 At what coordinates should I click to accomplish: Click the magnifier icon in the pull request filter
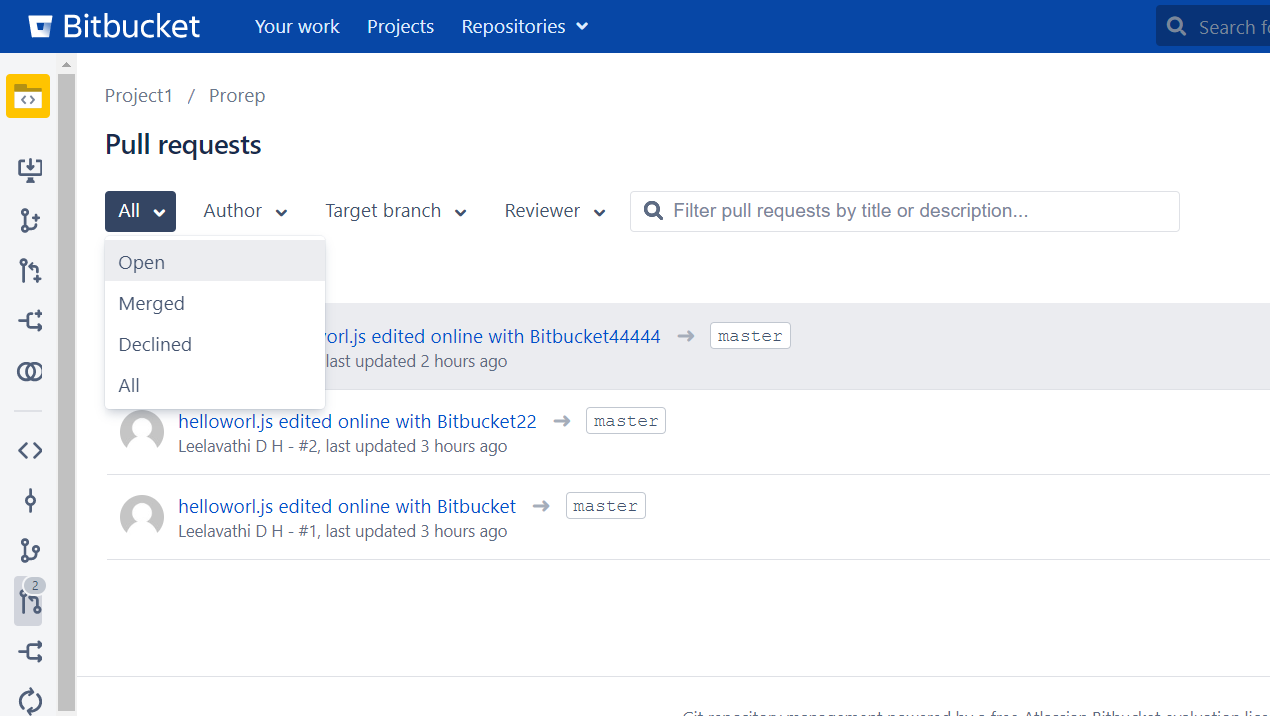pos(654,211)
